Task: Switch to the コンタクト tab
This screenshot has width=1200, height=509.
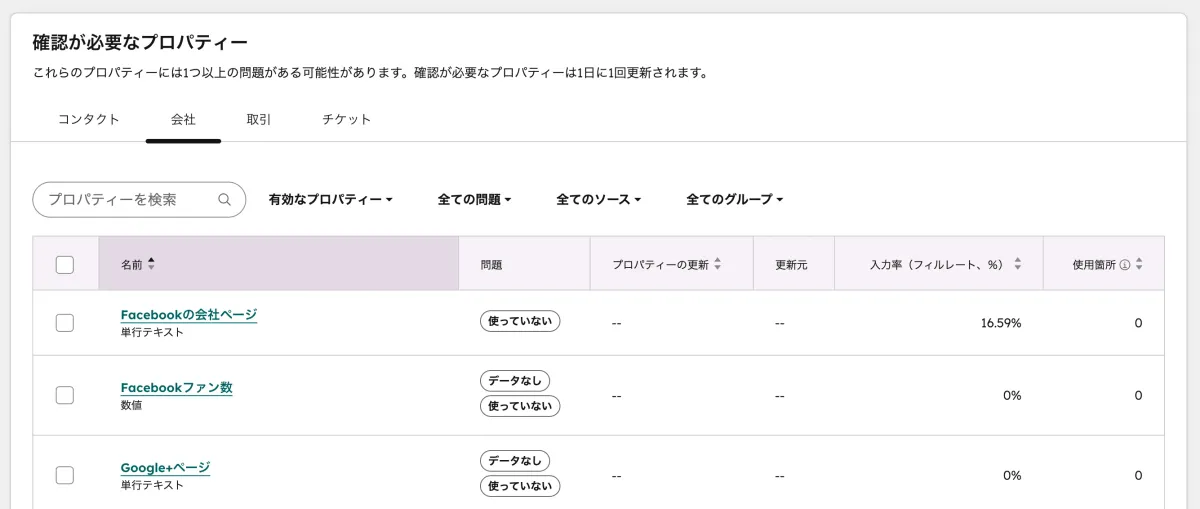Action: [x=89, y=120]
